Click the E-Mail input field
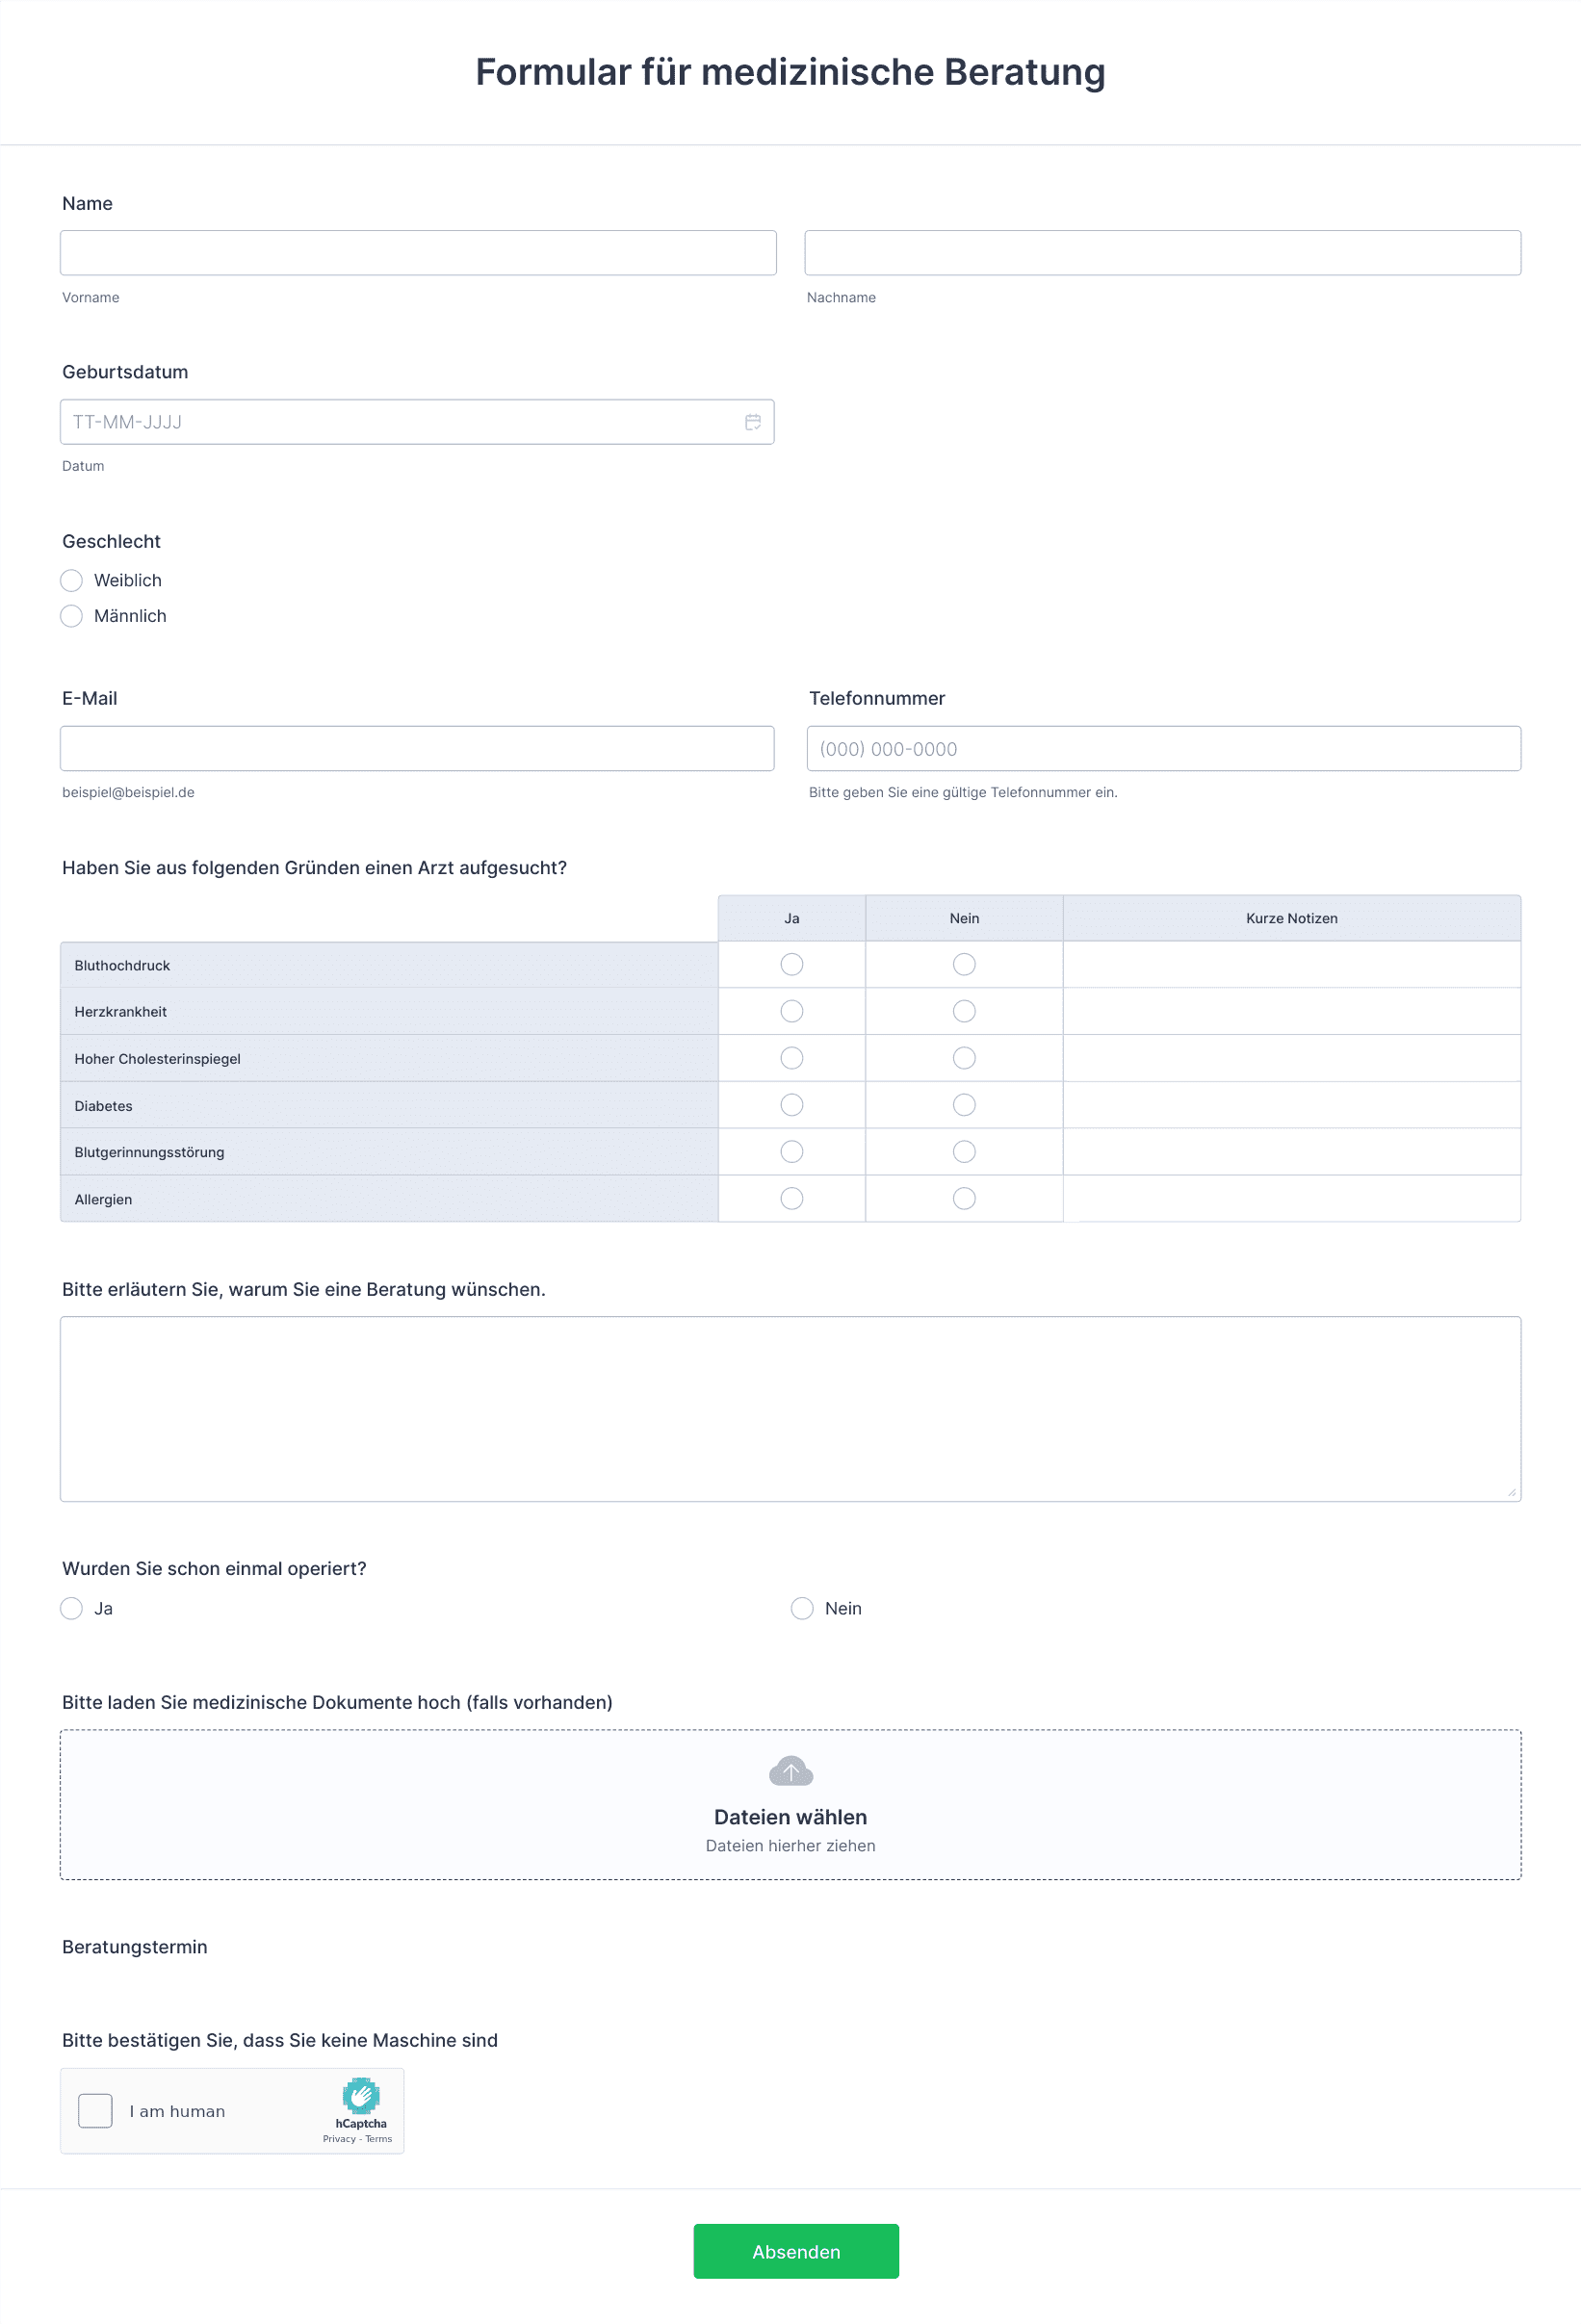This screenshot has width=1581, height=2324. [x=417, y=749]
